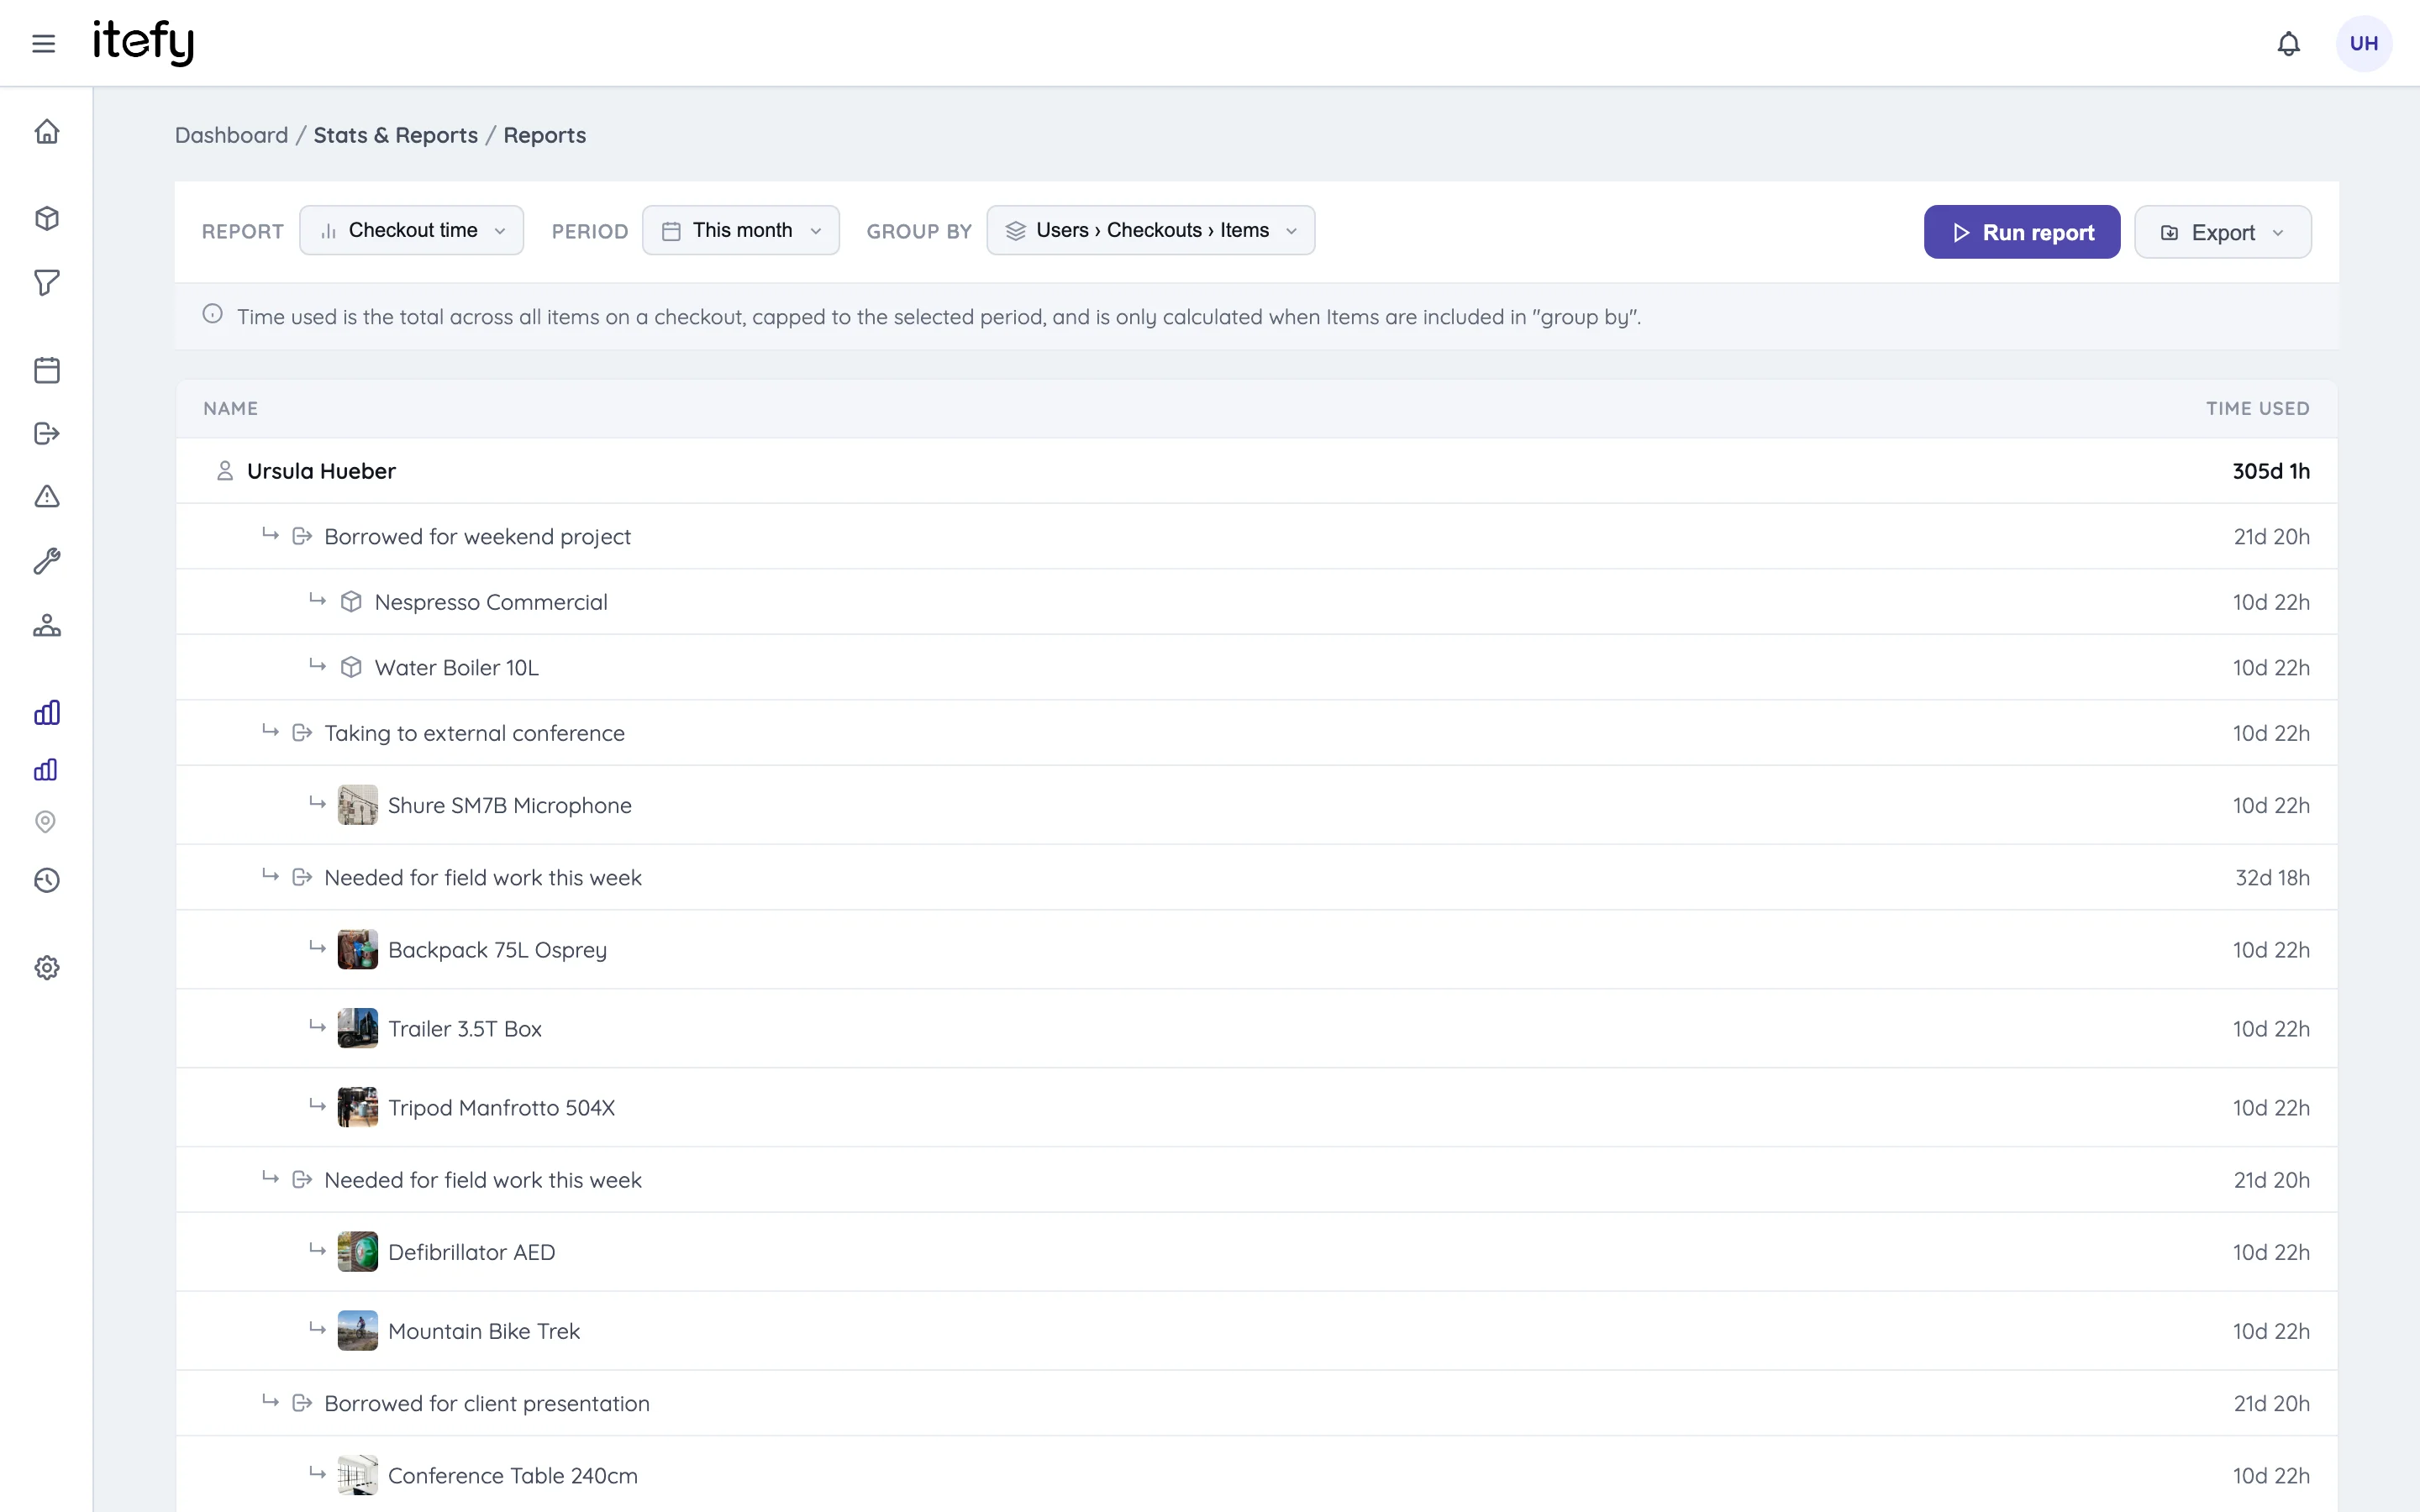
Task: Click Conference Table 240cm item name
Action: coord(512,1476)
